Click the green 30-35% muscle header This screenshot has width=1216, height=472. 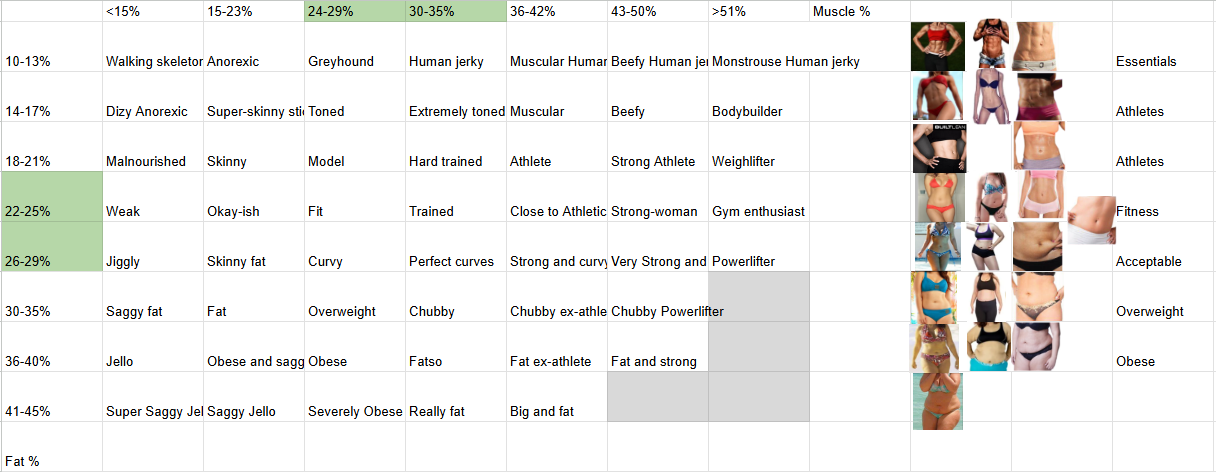pyautogui.click(x=456, y=11)
